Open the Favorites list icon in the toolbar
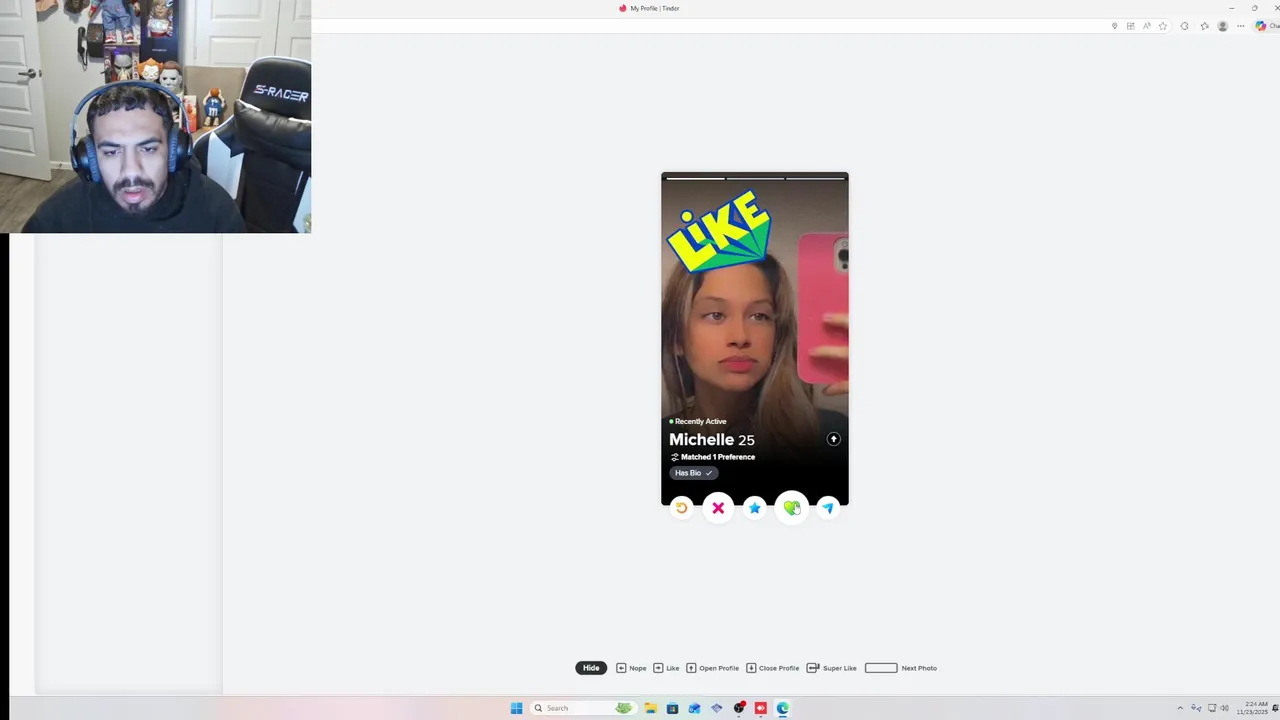1280x720 pixels. (x=1205, y=26)
